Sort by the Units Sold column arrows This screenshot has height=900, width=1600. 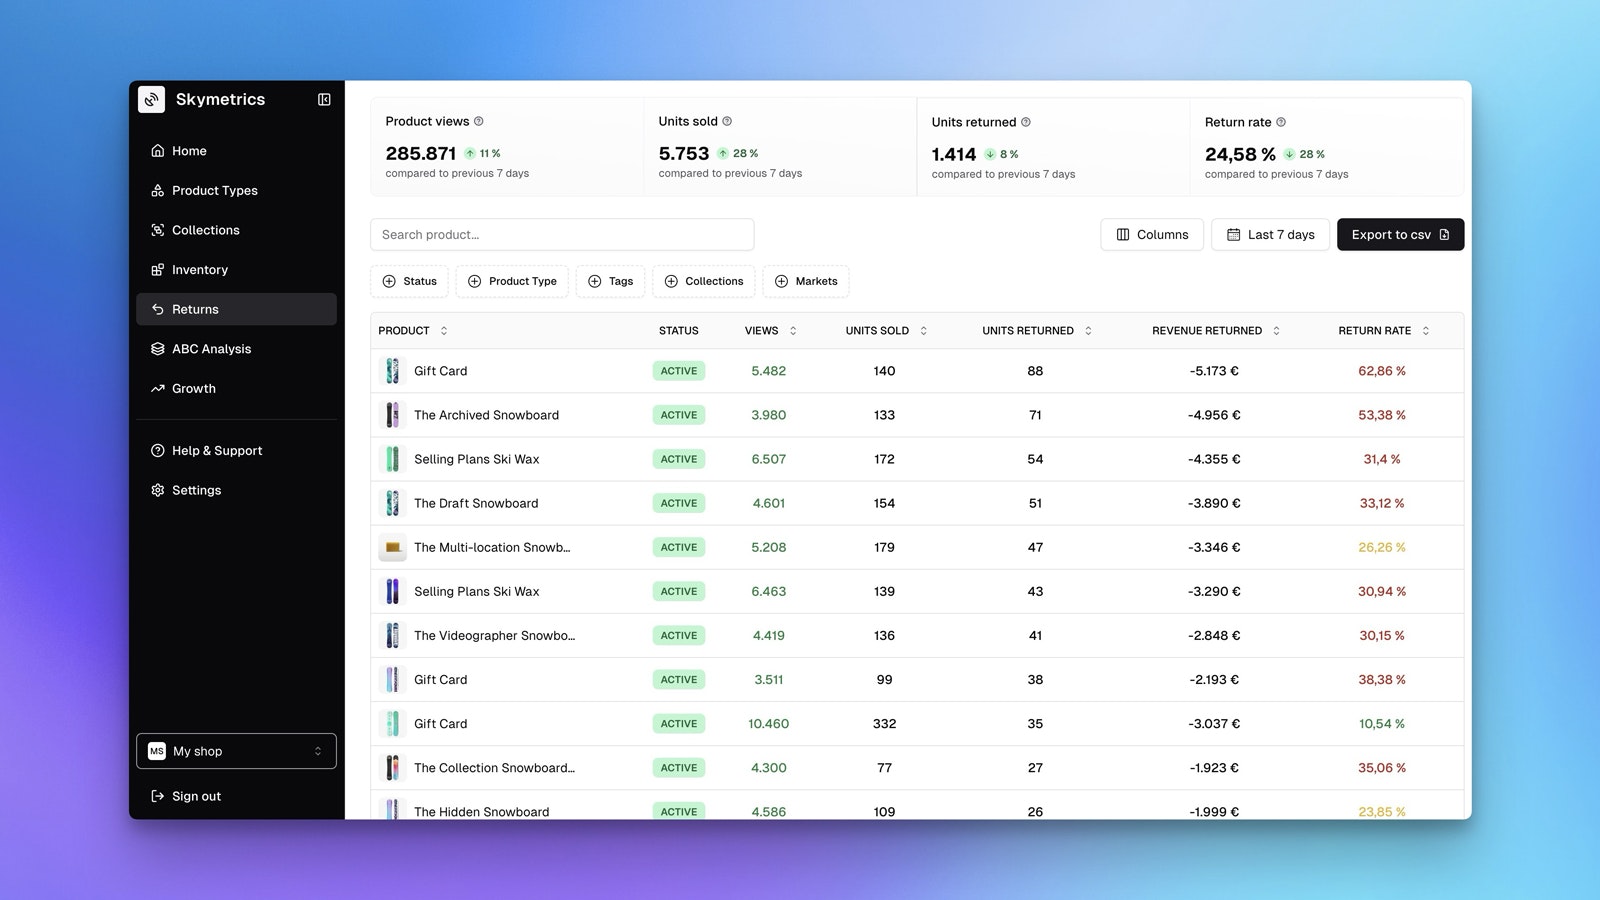click(x=923, y=331)
